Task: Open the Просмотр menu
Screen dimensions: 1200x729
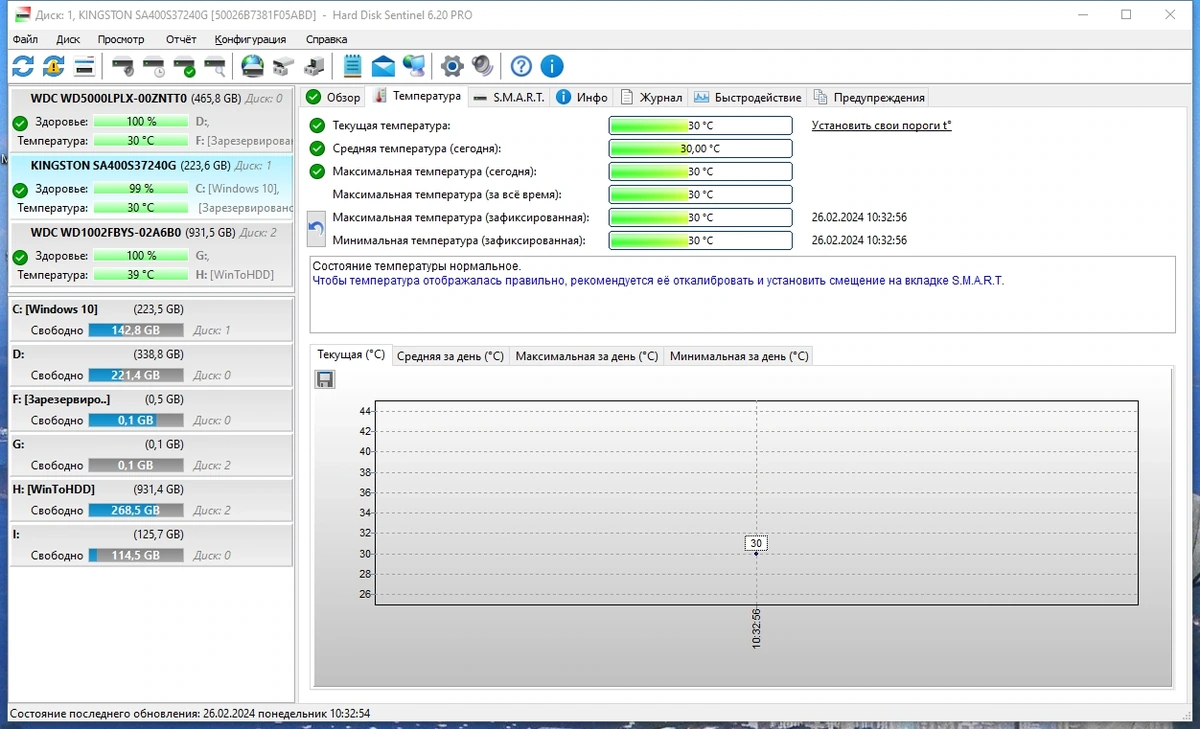Action: point(121,39)
